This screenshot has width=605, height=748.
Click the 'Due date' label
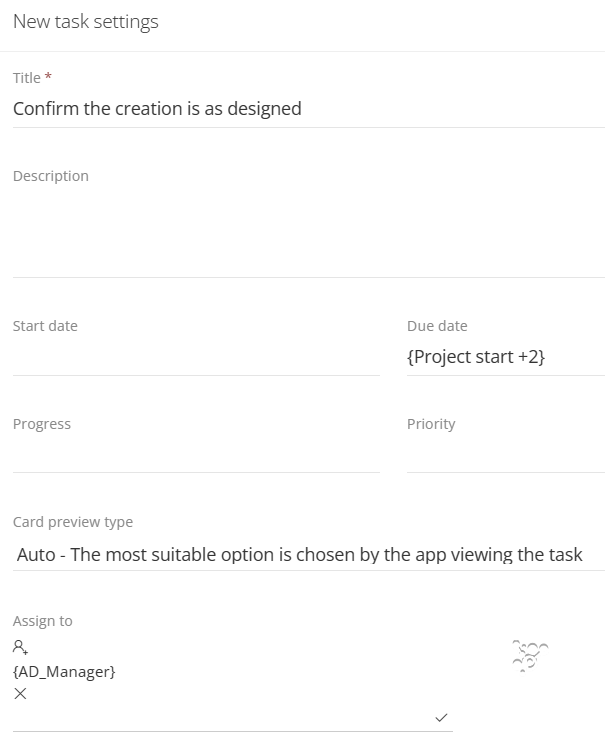[x=437, y=326]
